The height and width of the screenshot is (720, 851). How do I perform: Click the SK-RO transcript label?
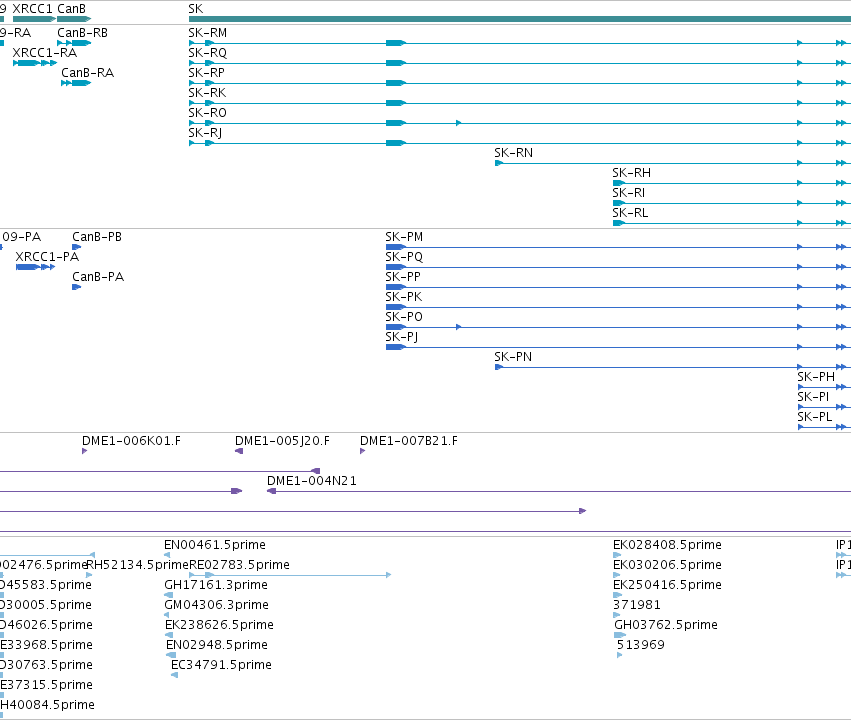pos(207,113)
